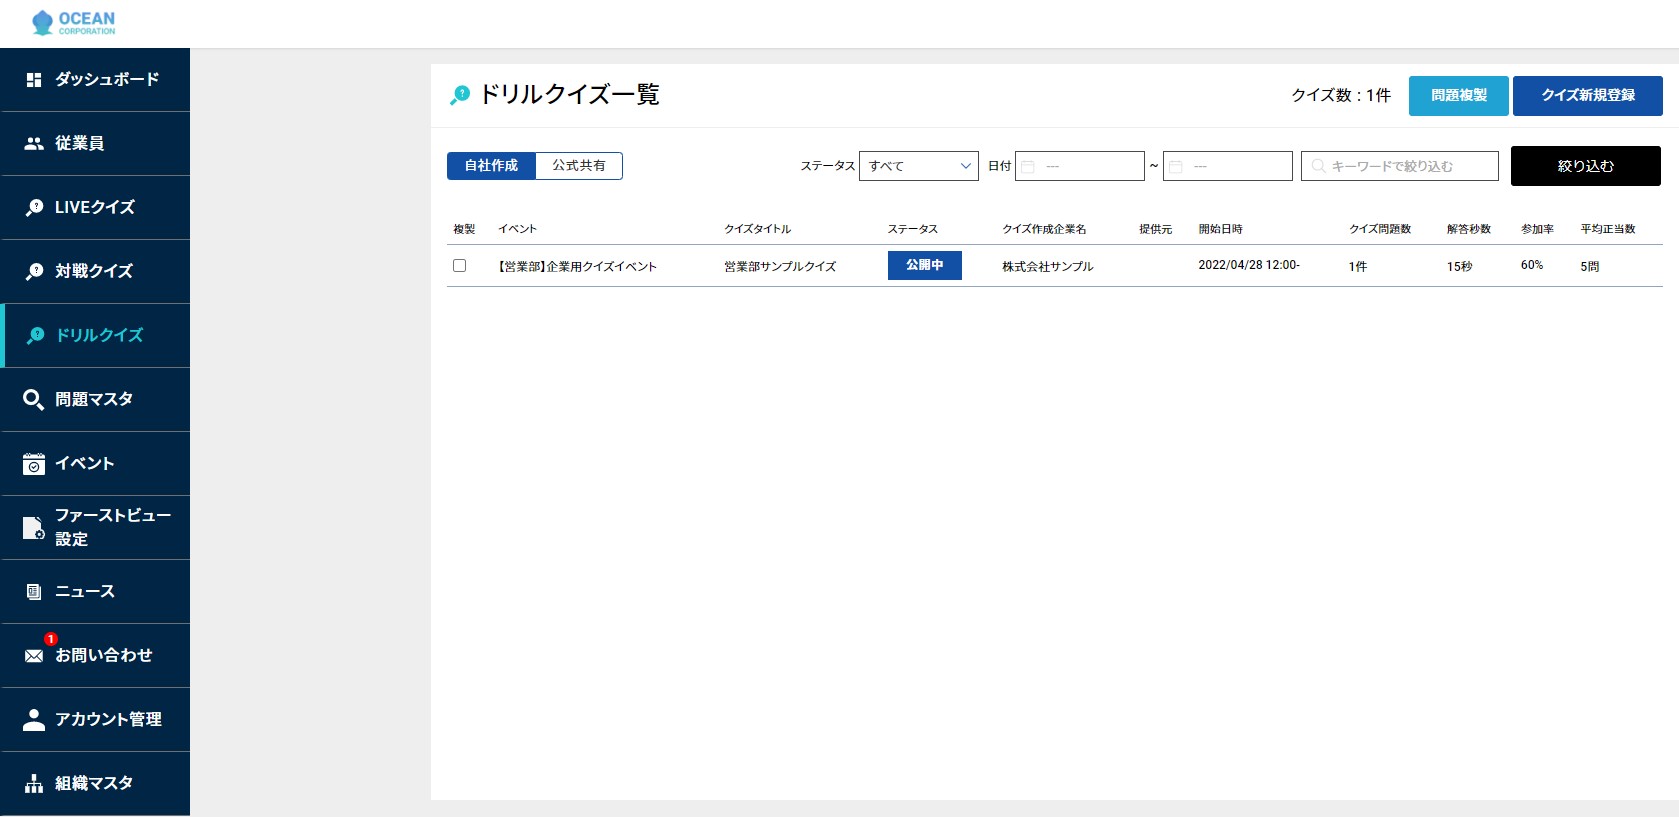Open お問い合わせ mail icon with notification badge

(34, 656)
